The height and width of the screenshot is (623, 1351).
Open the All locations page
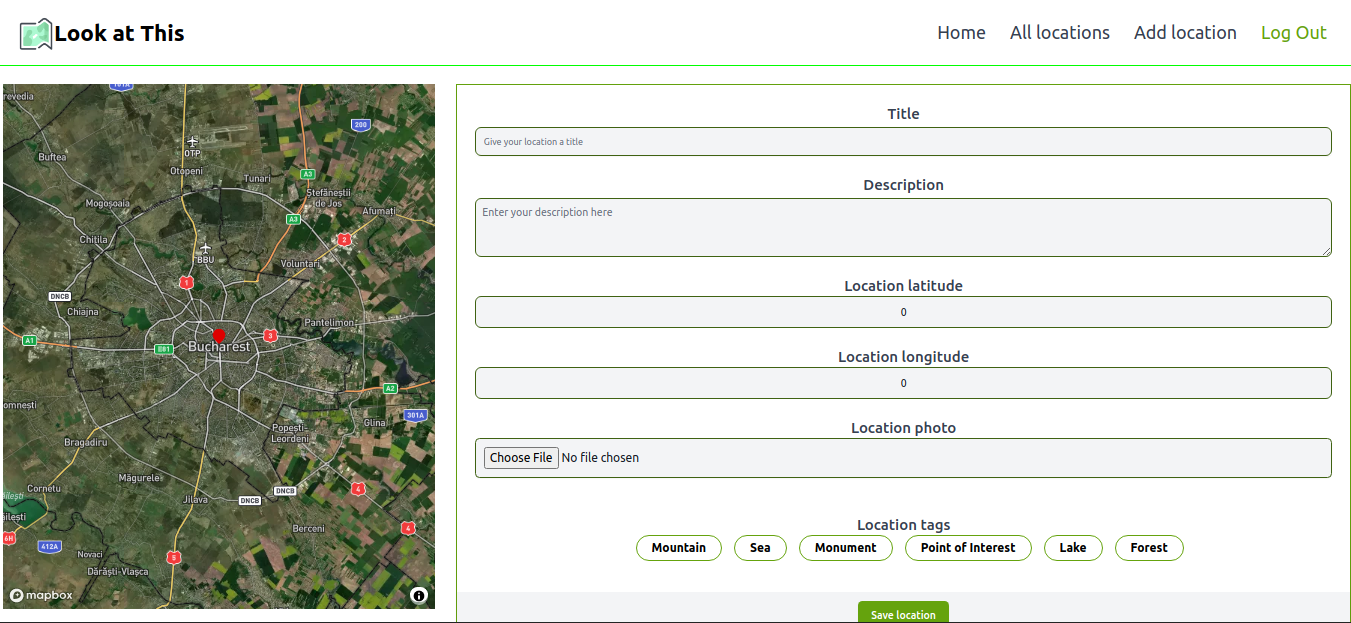tap(1060, 33)
